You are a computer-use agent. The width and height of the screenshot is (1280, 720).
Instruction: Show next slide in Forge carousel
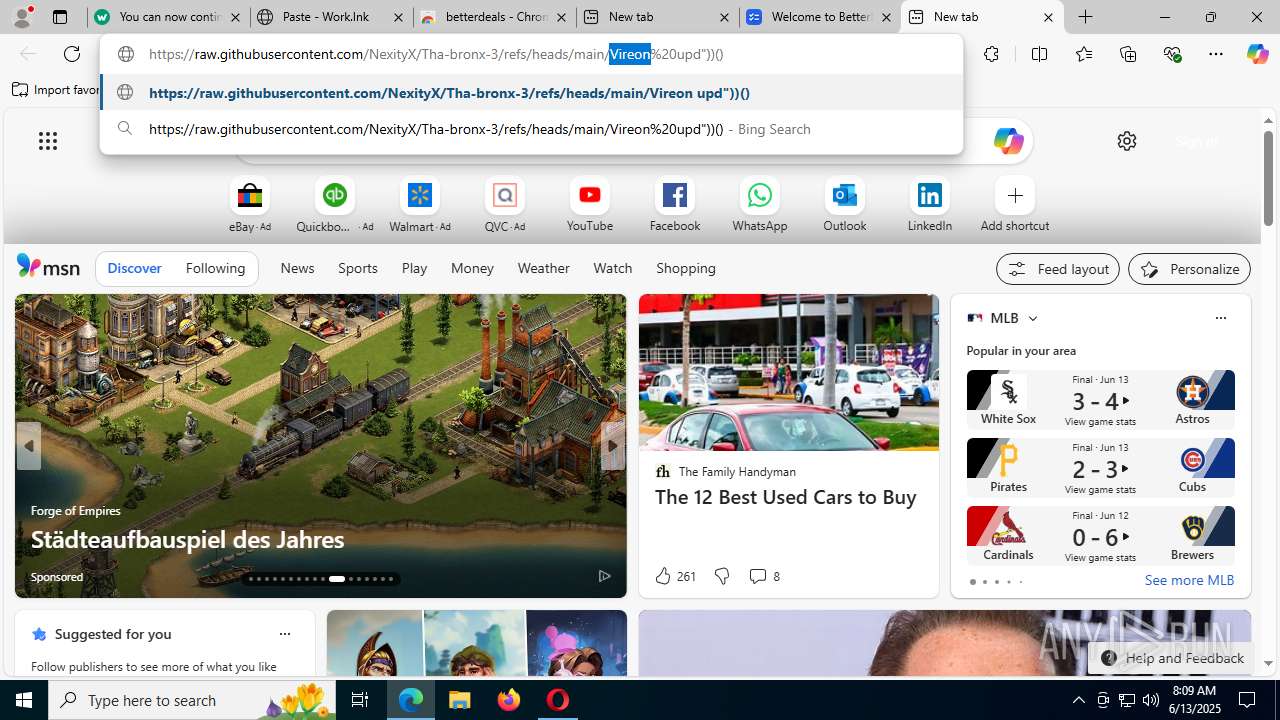tap(612, 446)
